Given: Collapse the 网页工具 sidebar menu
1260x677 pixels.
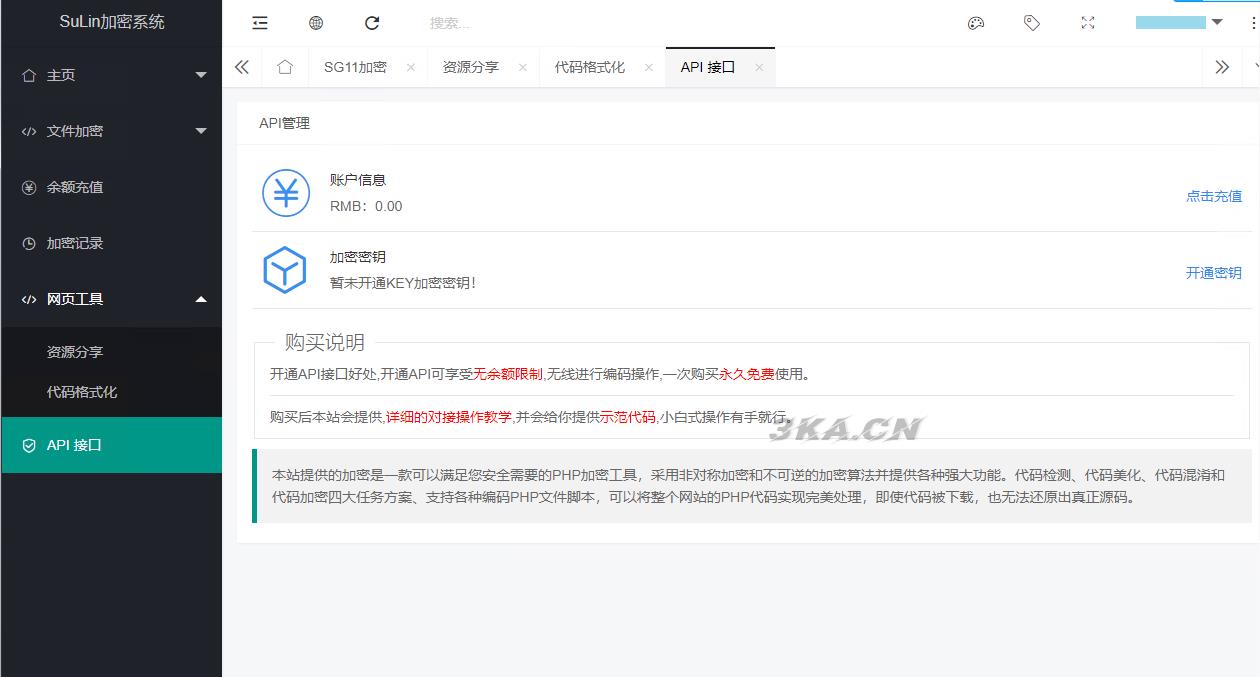Looking at the screenshot, I should [x=110, y=299].
